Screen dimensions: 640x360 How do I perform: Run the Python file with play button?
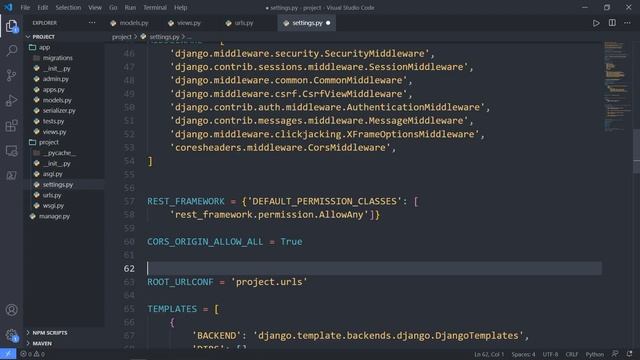[x=596, y=23]
